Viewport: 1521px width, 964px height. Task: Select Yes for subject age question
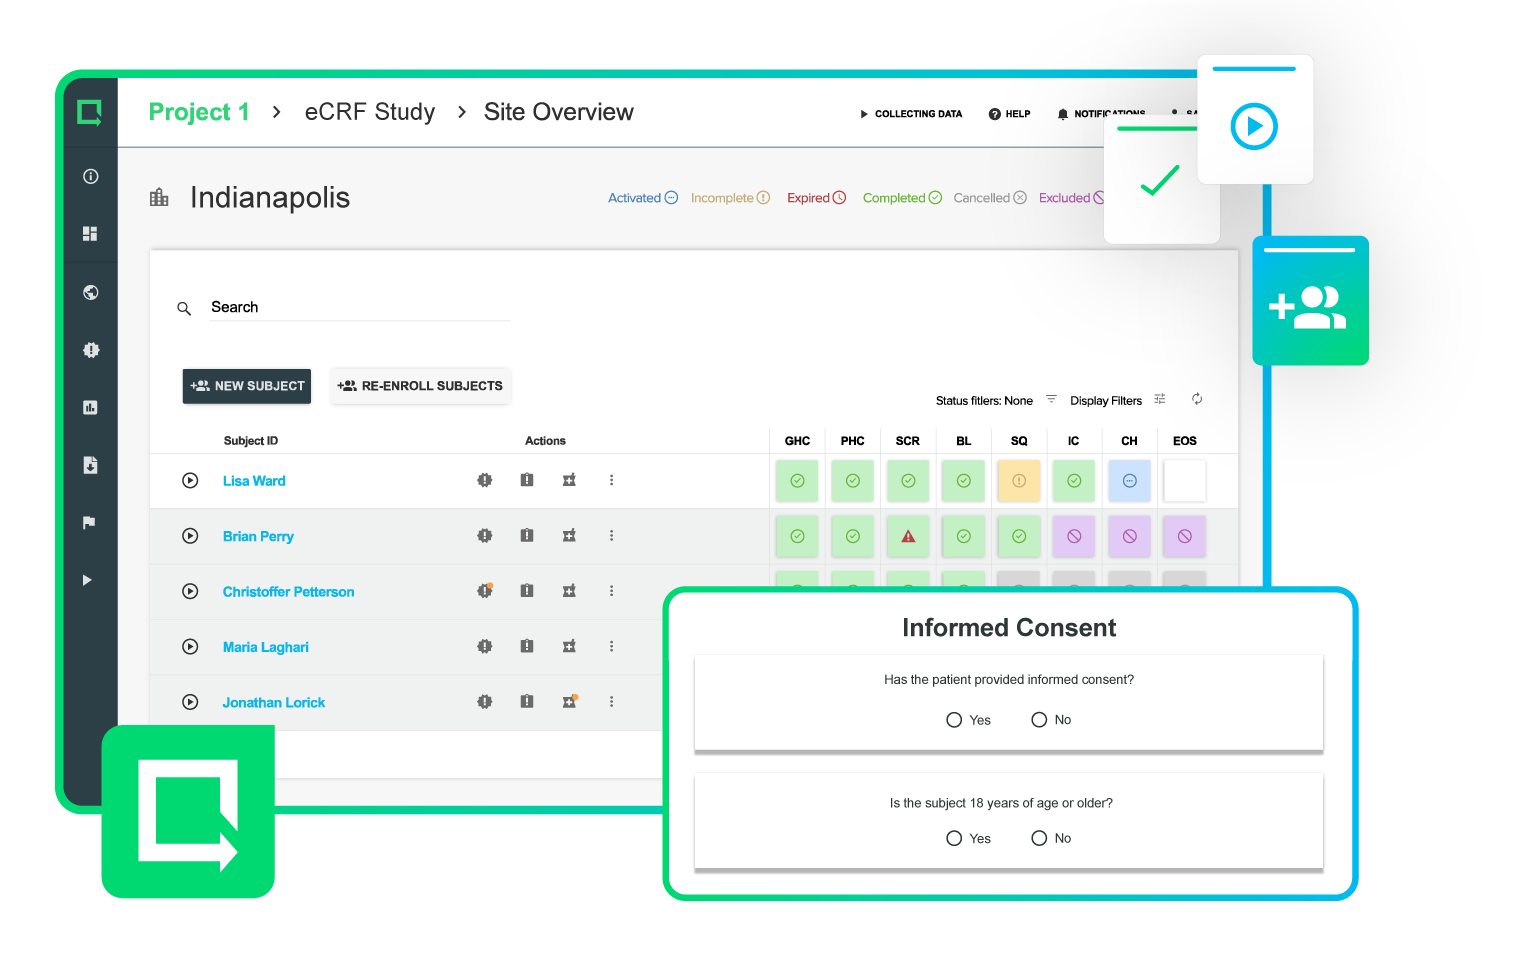[x=953, y=838]
